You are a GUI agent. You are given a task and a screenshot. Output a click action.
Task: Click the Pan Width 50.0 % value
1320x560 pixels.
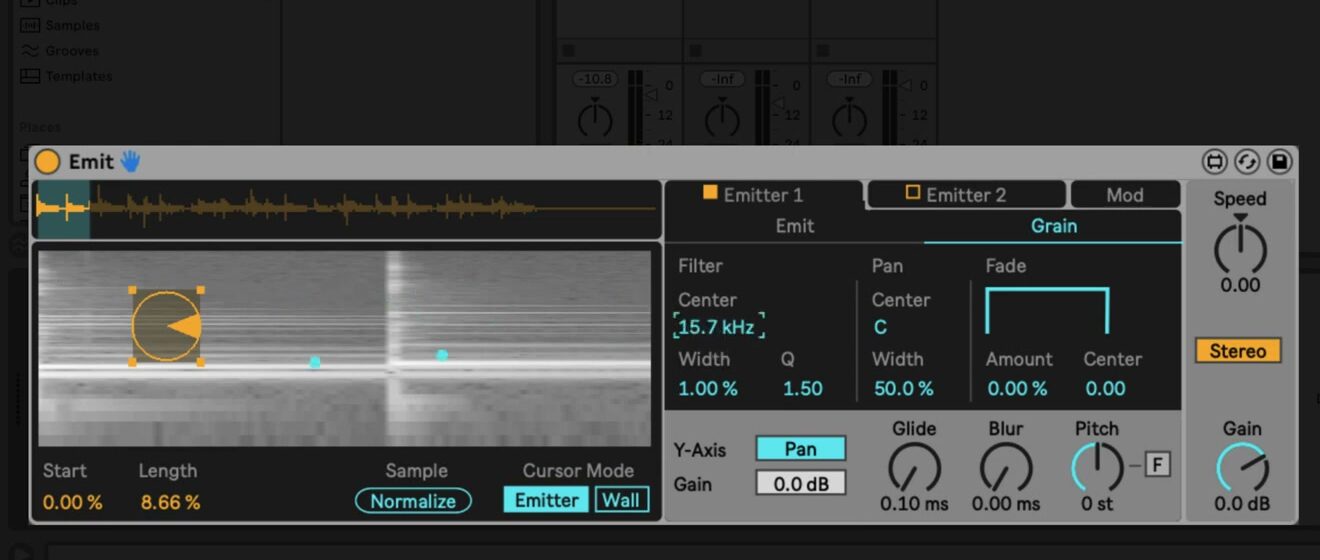coord(903,389)
